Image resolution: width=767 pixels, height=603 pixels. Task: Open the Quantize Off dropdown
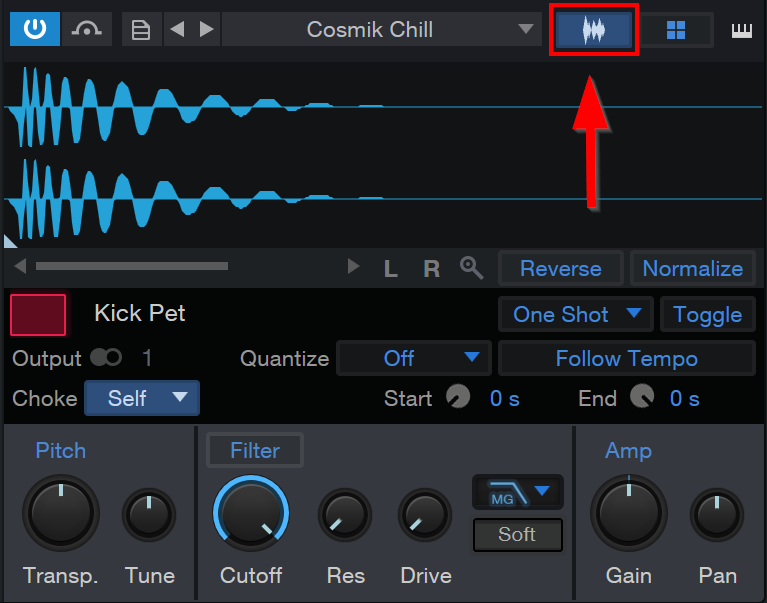[413, 358]
